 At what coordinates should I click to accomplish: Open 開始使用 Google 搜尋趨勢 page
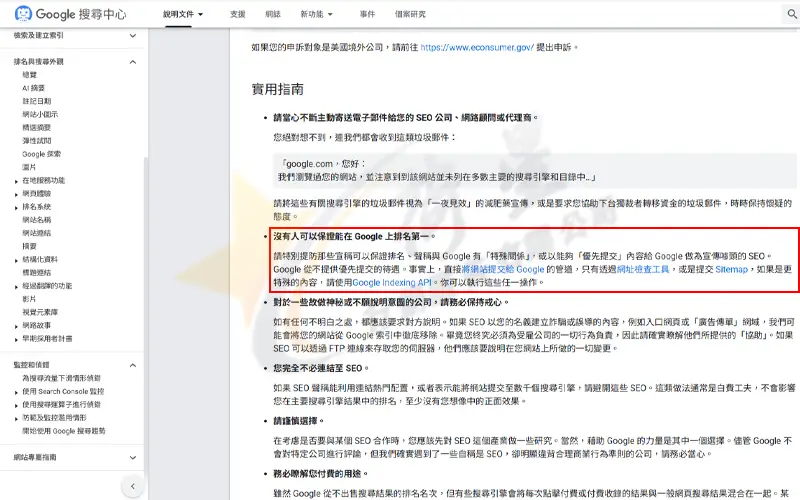[64, 431]
